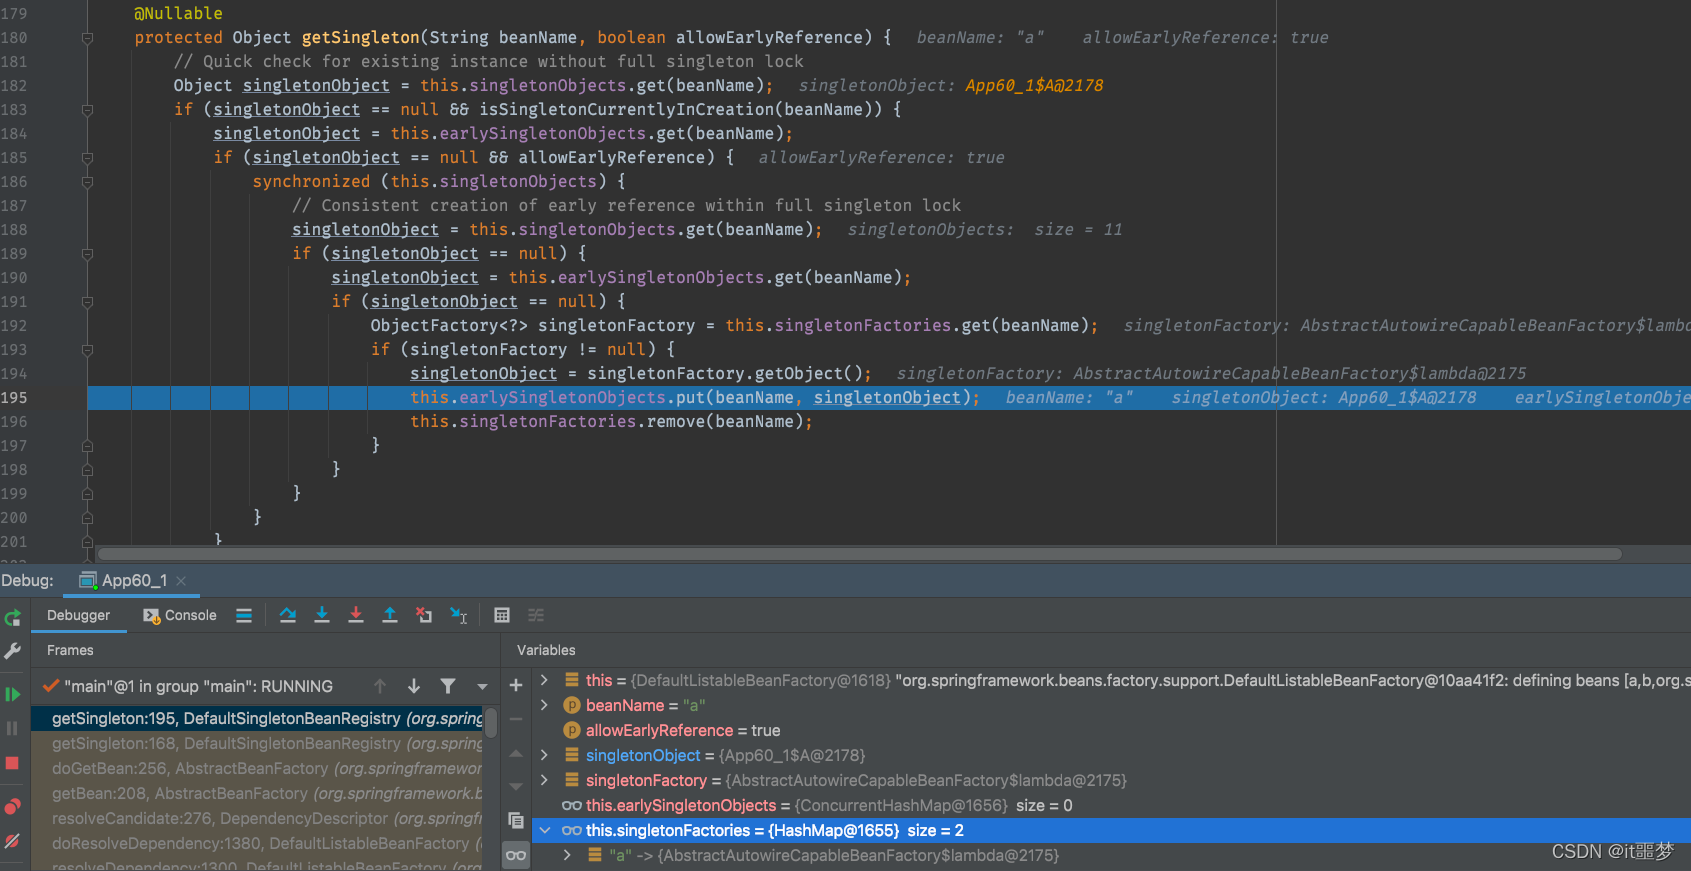Click Drop Frame icon
This screenshot has width=1691, height=871.
424,615
